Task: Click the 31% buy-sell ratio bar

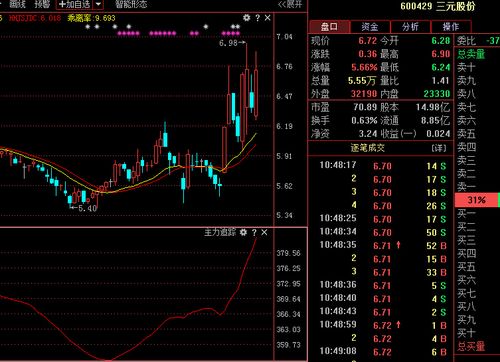Action: coord(477,200)
